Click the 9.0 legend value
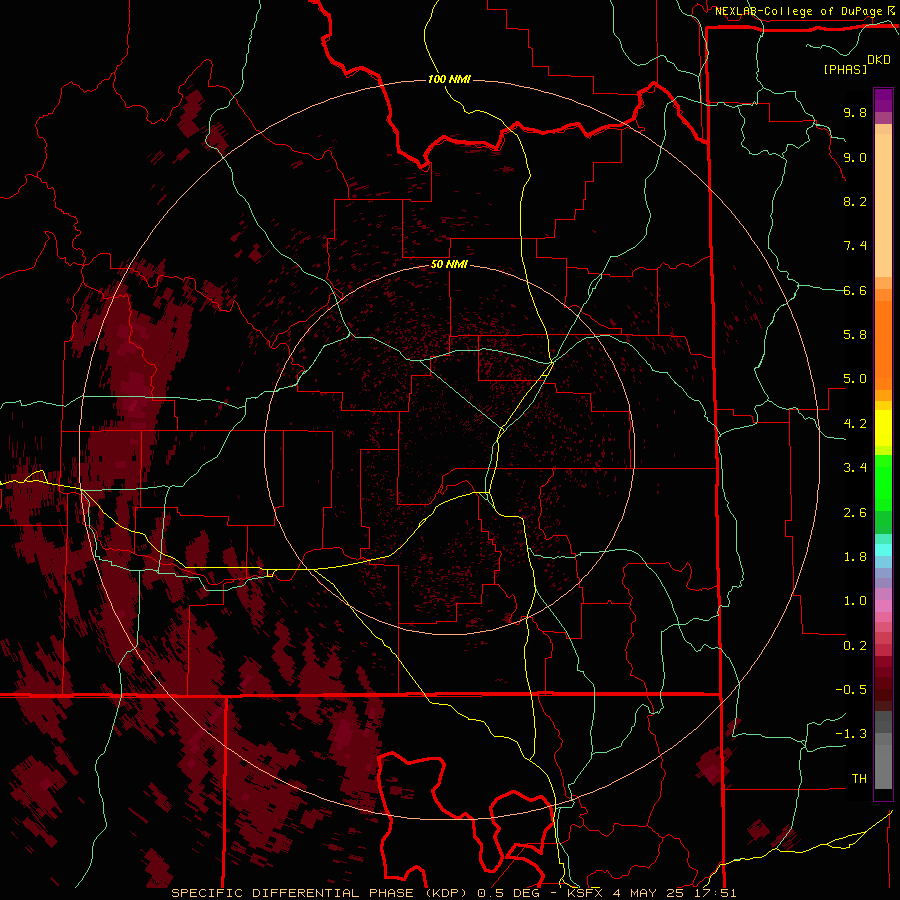 (x=855, y=157)
